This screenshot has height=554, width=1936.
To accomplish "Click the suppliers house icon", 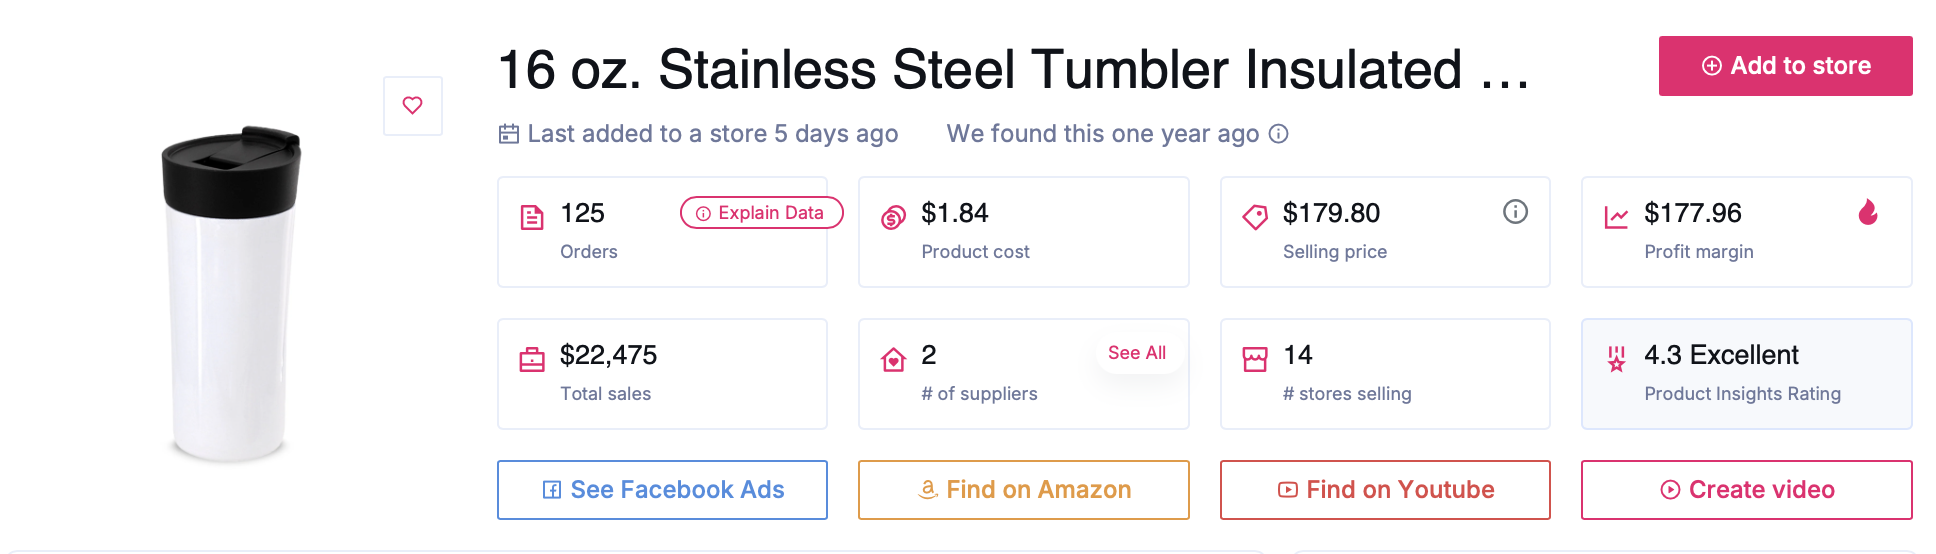I will point(893,359).
